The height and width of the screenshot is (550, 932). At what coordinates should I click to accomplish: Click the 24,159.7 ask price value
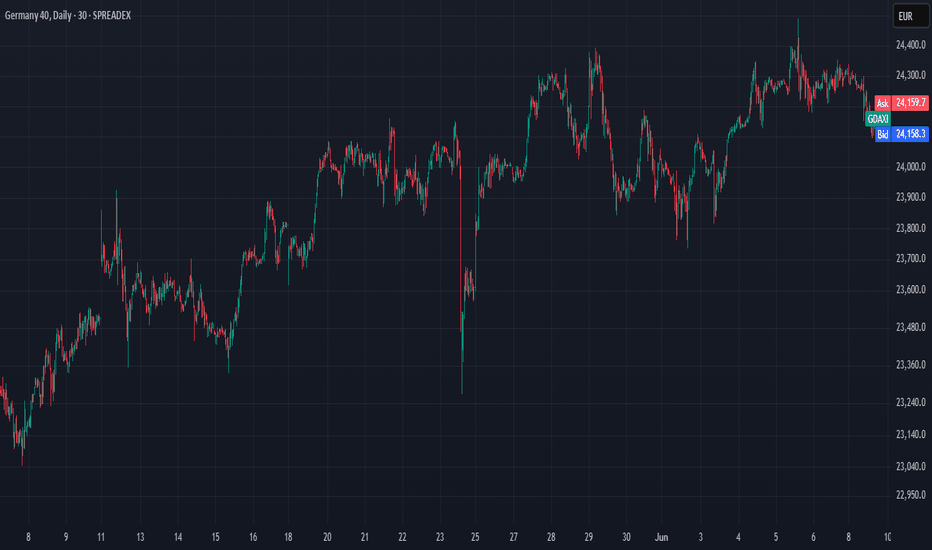point(910,103)
